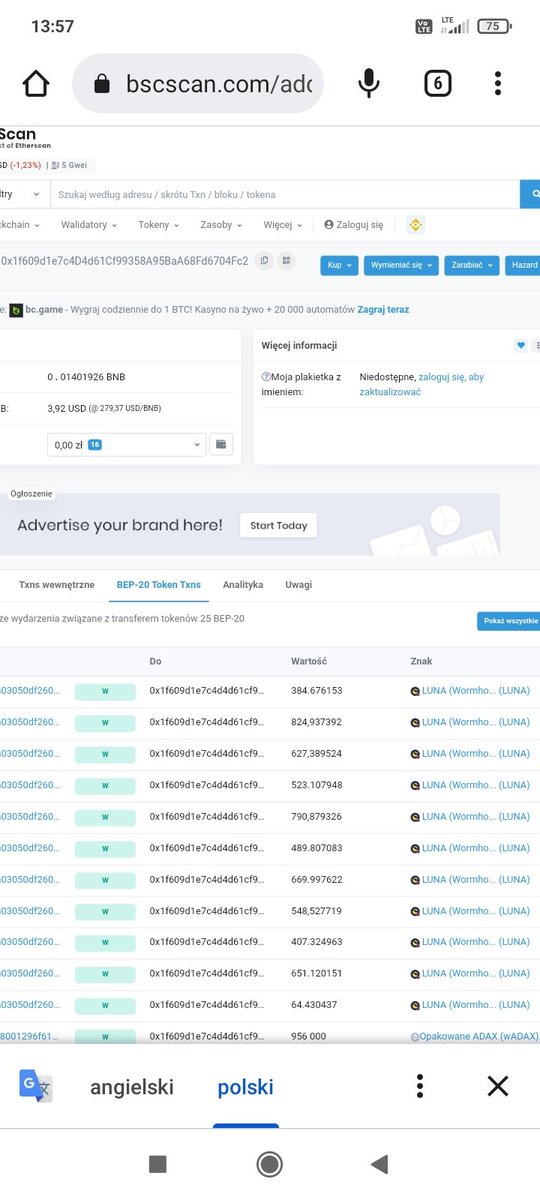540x1200 pixels.
Task: Open the translate bar three-dot options
Action: [x=420, y=1086]
